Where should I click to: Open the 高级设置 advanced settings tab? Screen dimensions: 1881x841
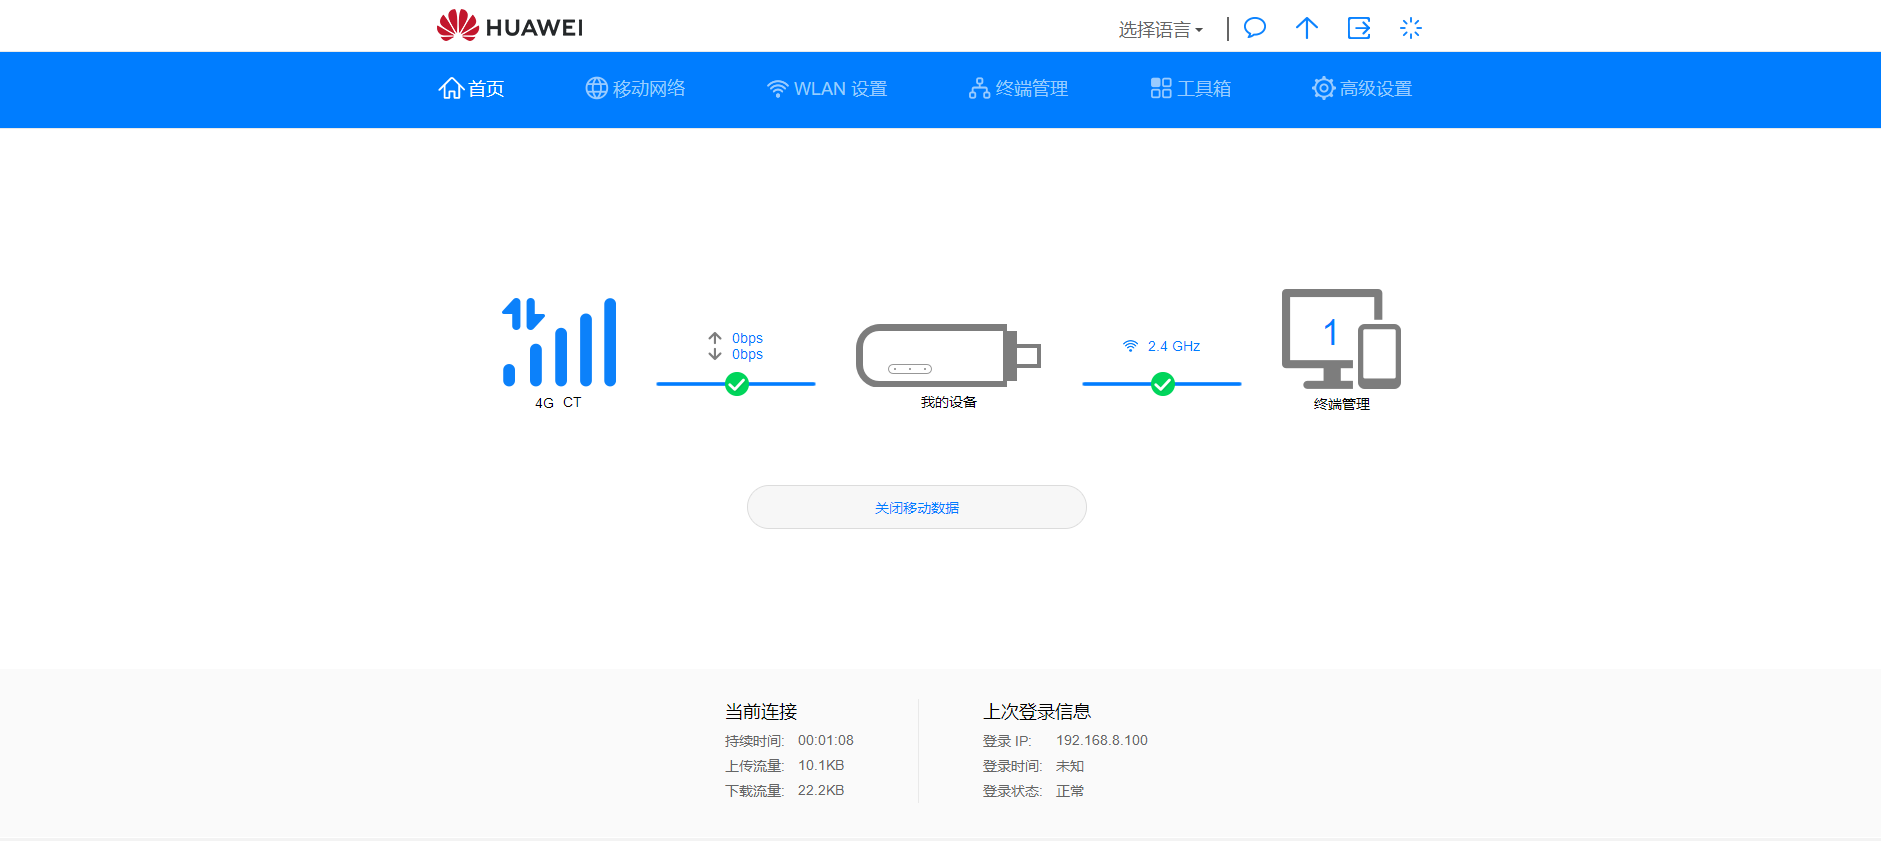tap(1362, 89)
